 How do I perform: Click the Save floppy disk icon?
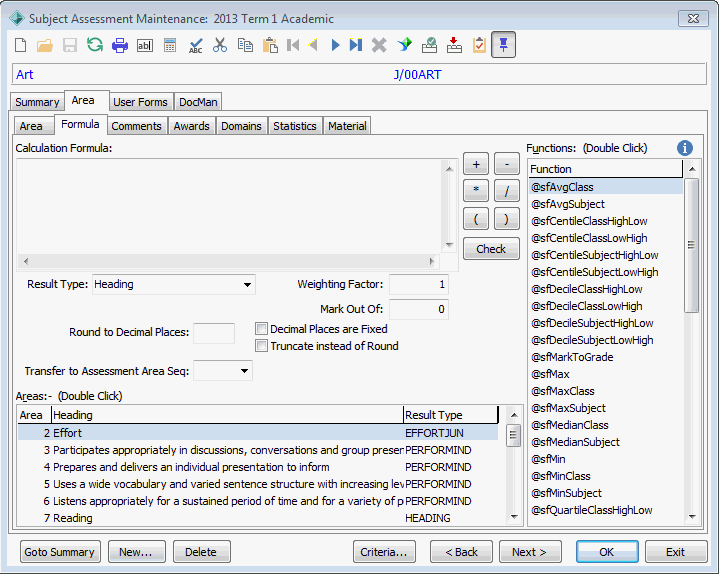[70, 45]
